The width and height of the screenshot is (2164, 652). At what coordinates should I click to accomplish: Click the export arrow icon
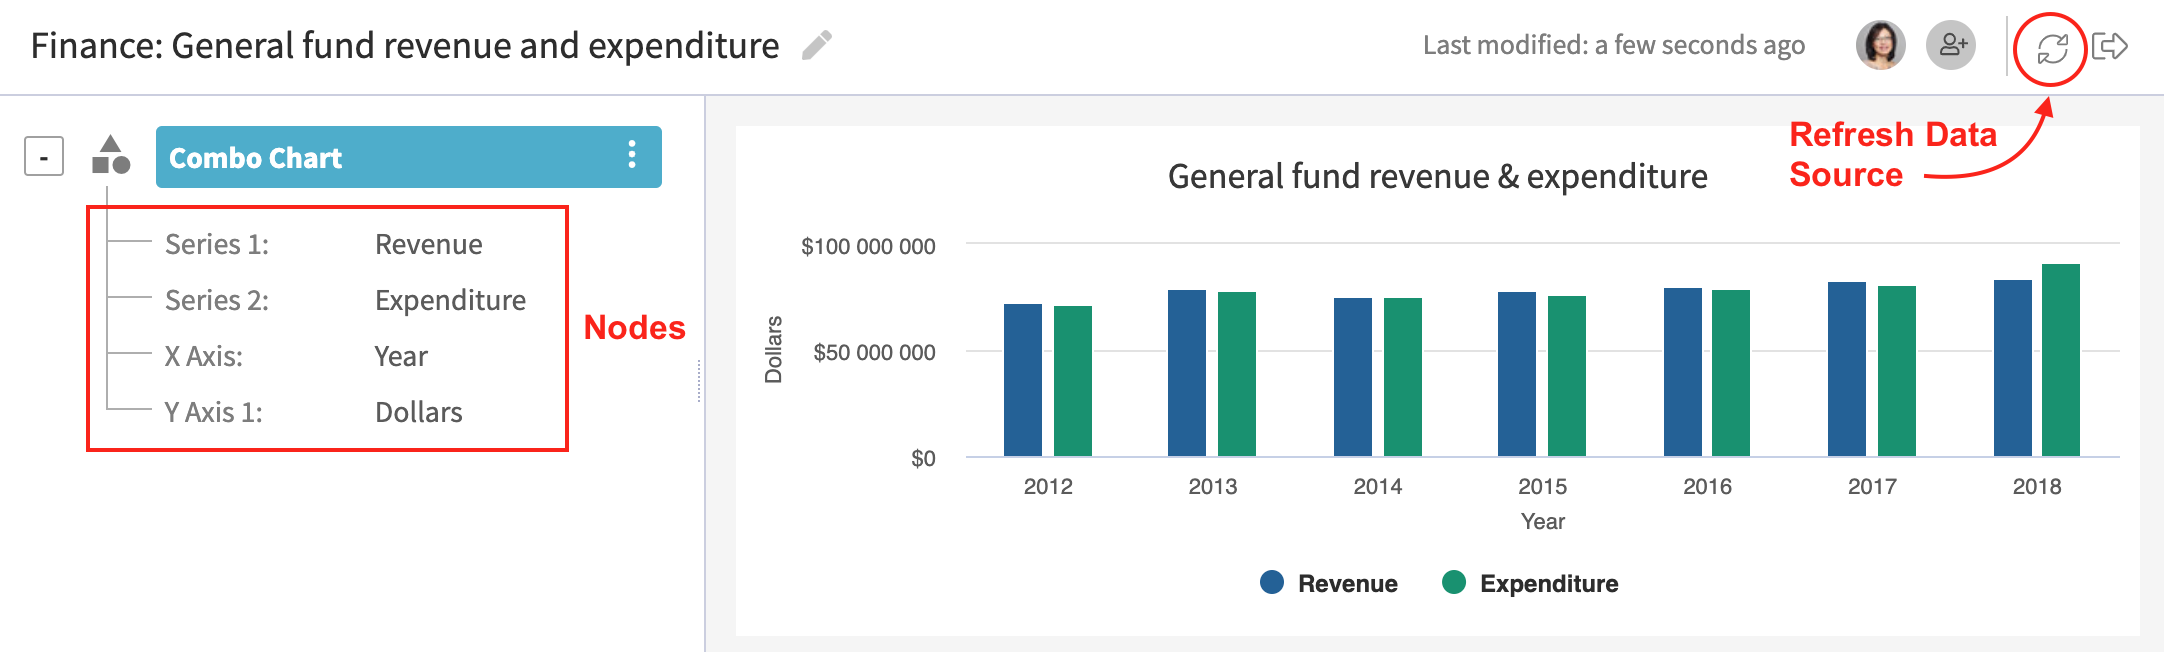(2110, 46)
